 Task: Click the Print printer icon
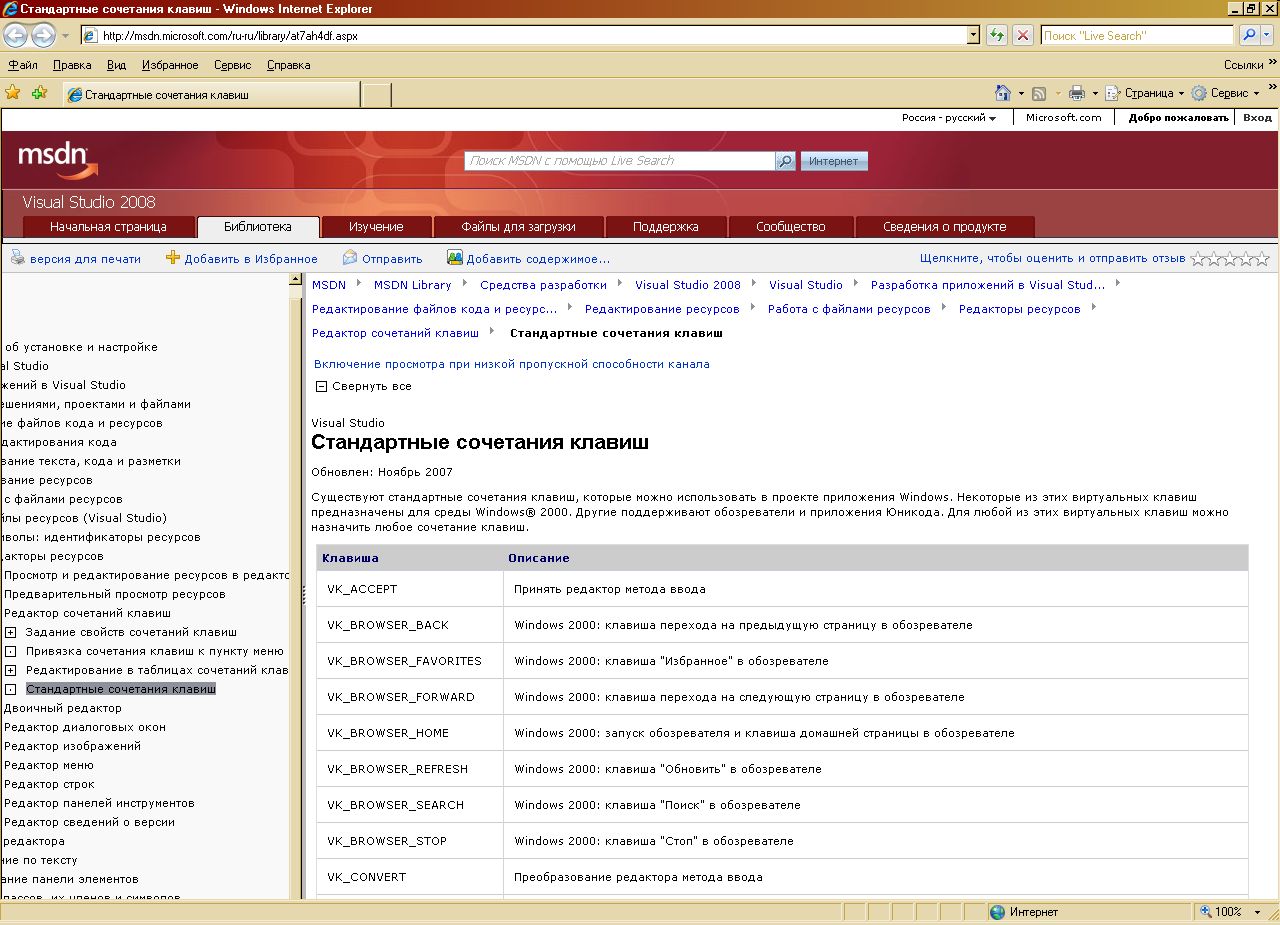pos(1077,93)
